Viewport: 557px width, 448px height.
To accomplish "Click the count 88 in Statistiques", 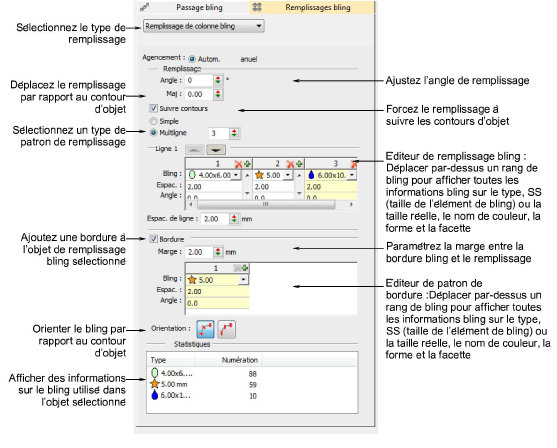I will 253,374.
